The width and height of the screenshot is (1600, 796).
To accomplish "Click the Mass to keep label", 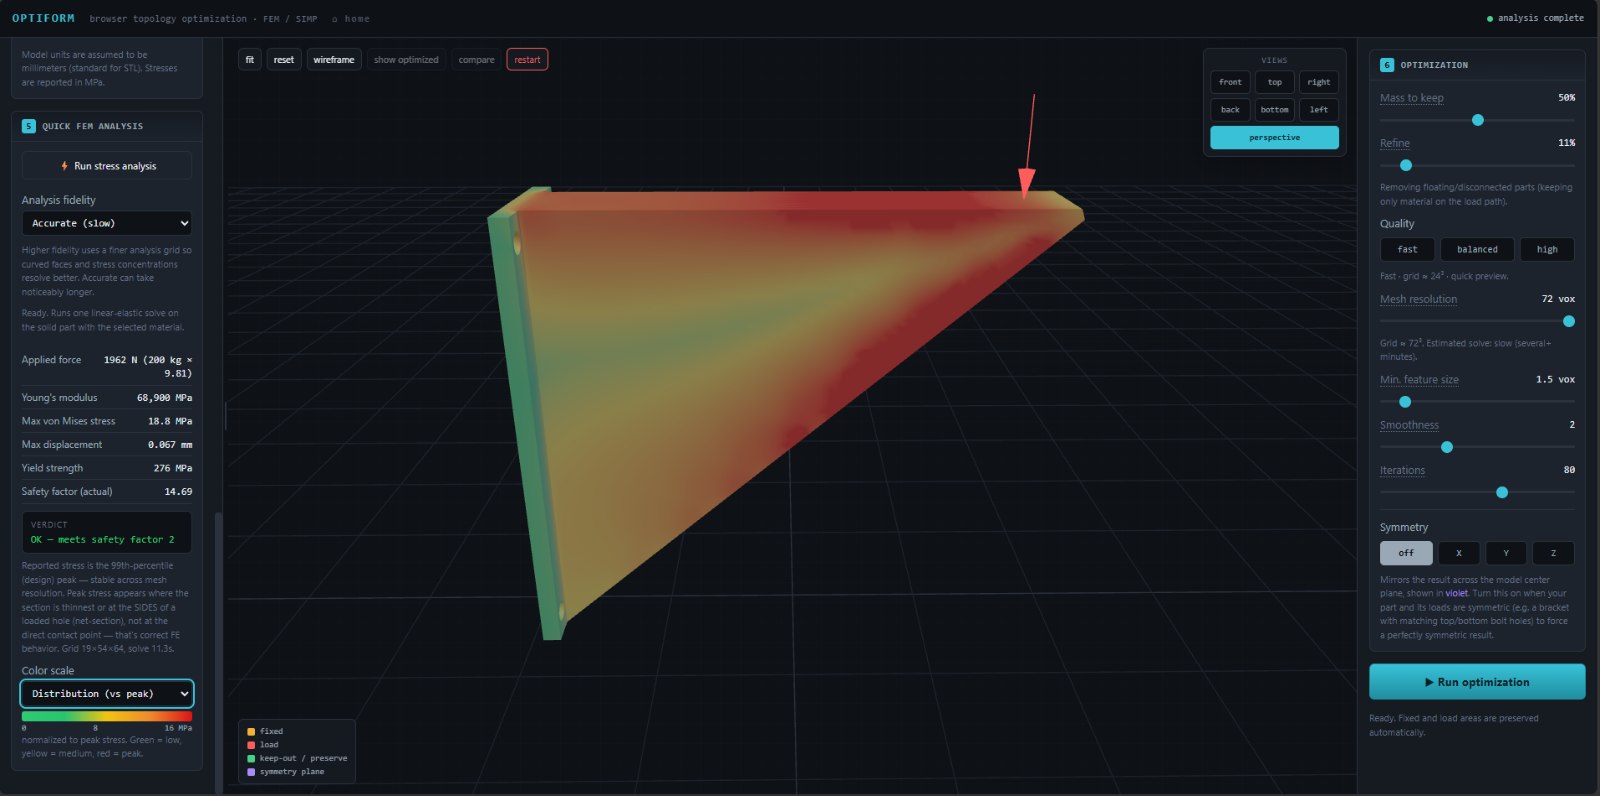I will click(1411, 98).
